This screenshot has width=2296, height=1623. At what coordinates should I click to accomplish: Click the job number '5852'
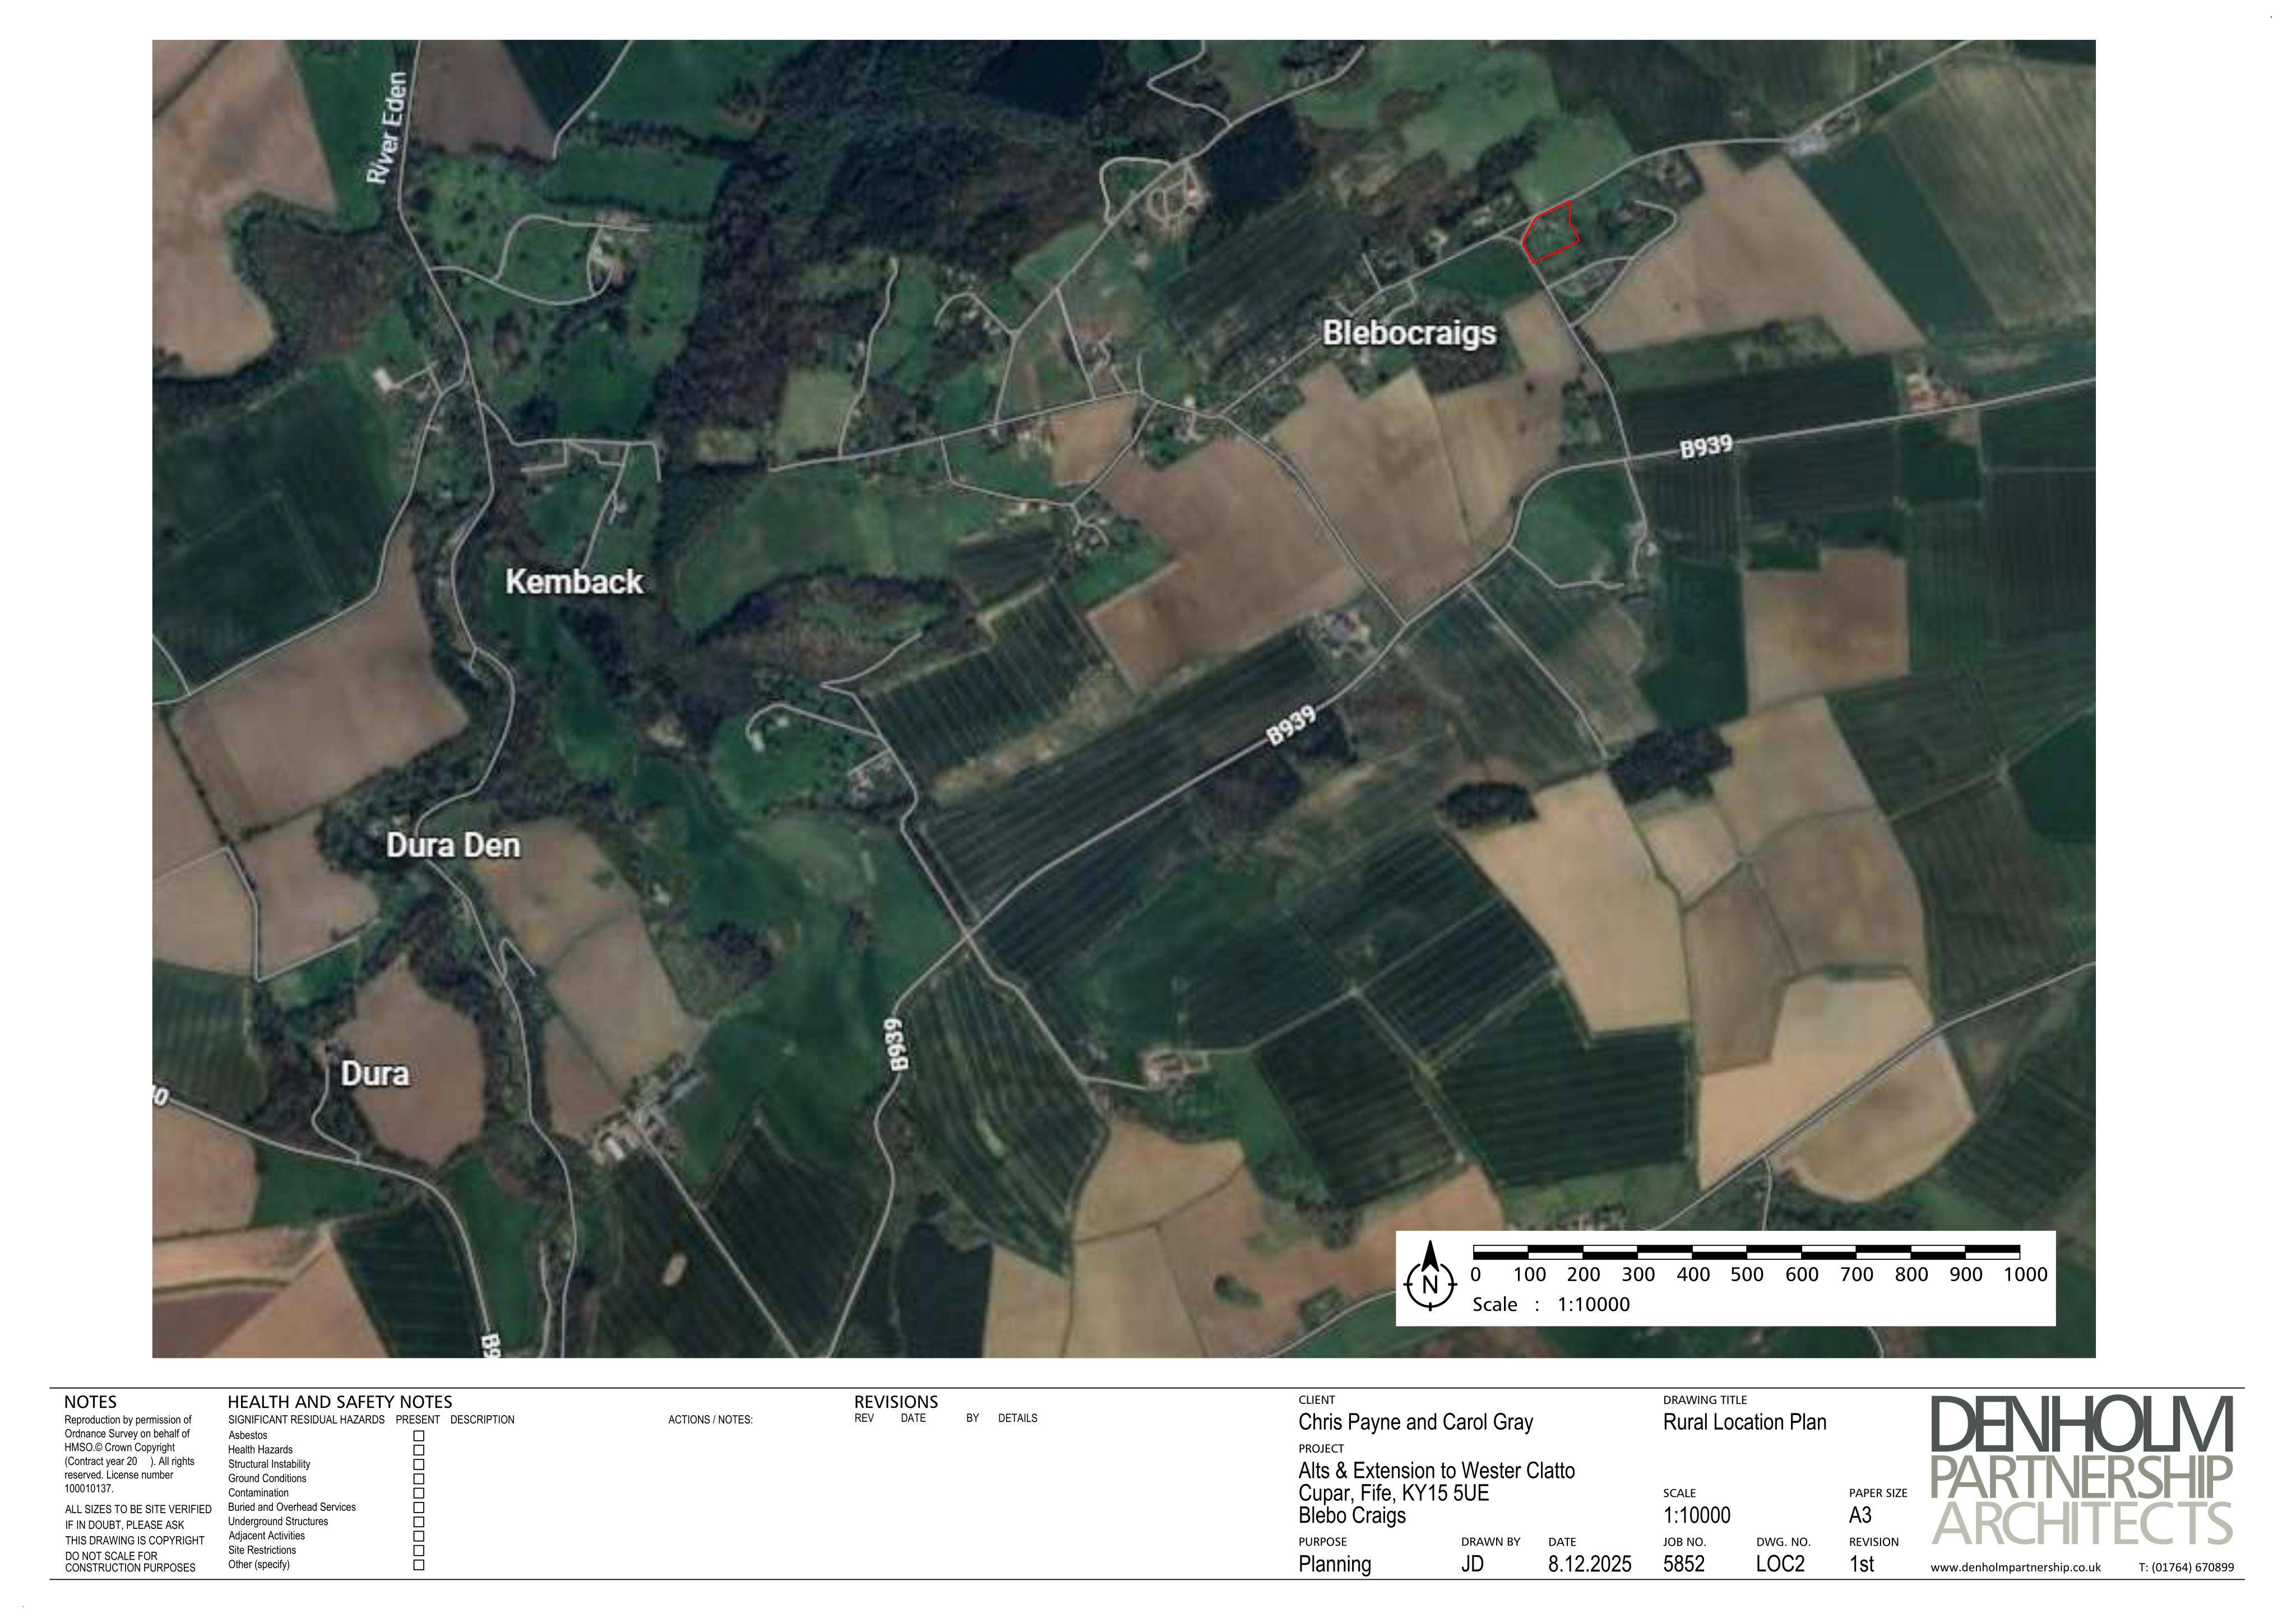(1684, 1564)
